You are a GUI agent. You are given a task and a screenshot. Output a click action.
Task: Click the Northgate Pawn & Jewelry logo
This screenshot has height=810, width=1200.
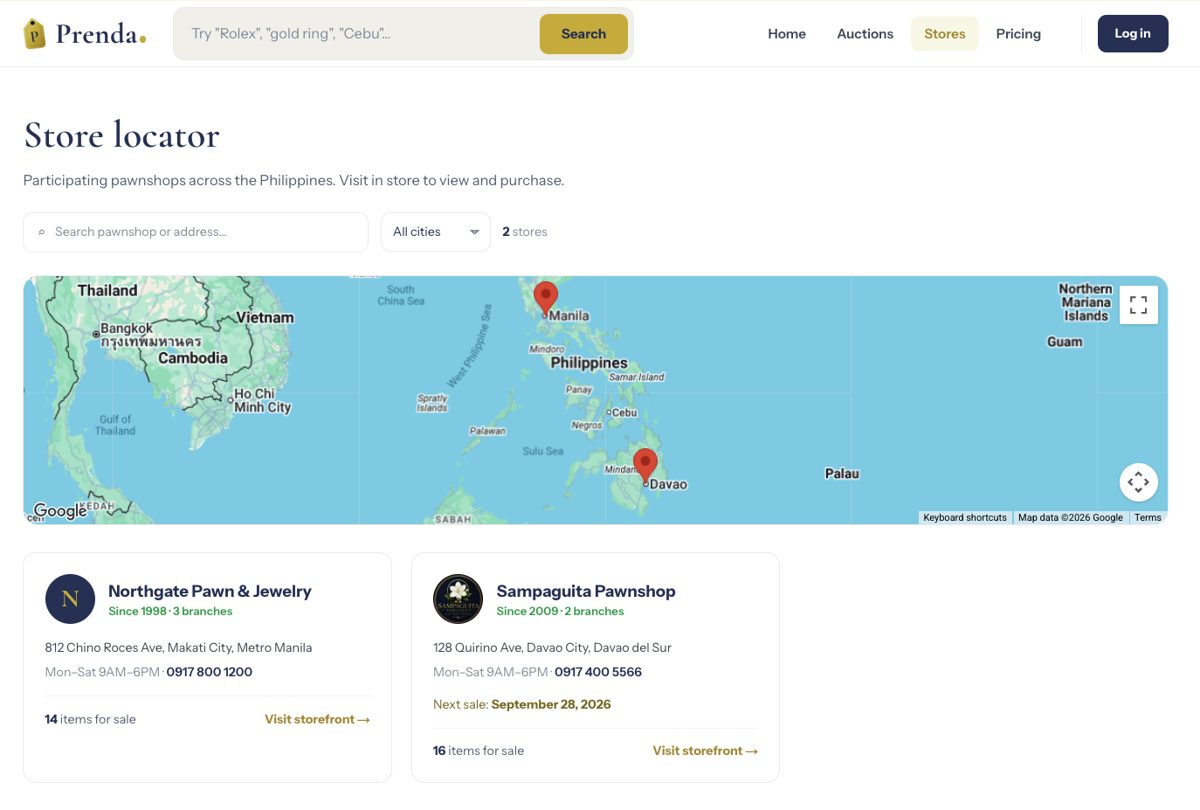(x=70, y=599)
